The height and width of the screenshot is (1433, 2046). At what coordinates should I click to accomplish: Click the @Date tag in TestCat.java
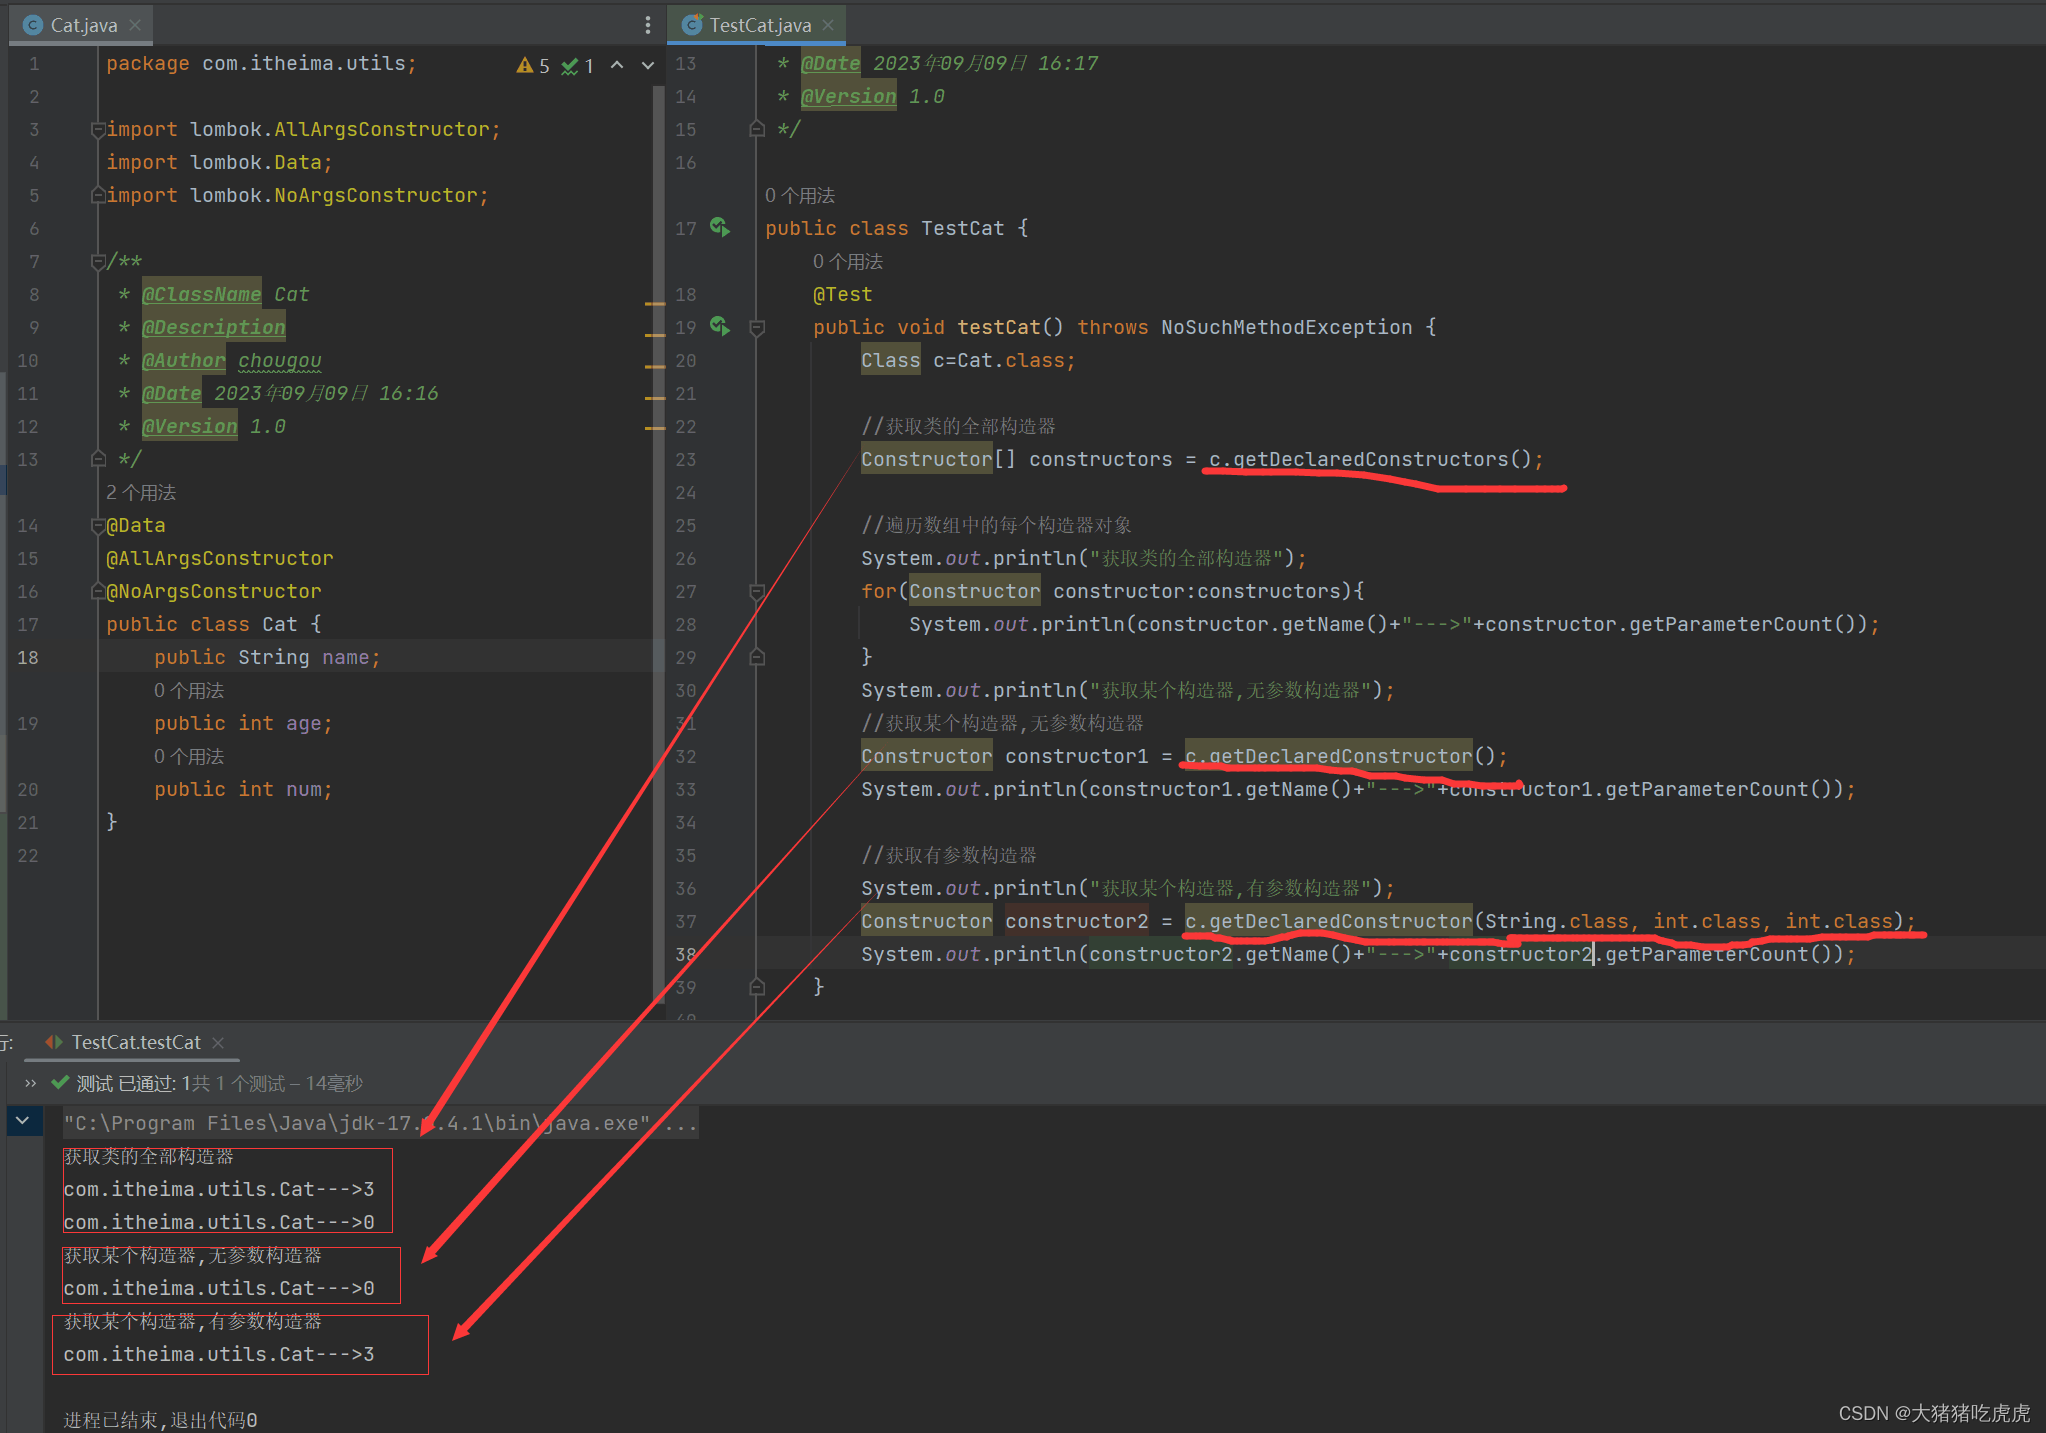coord(830,63)
